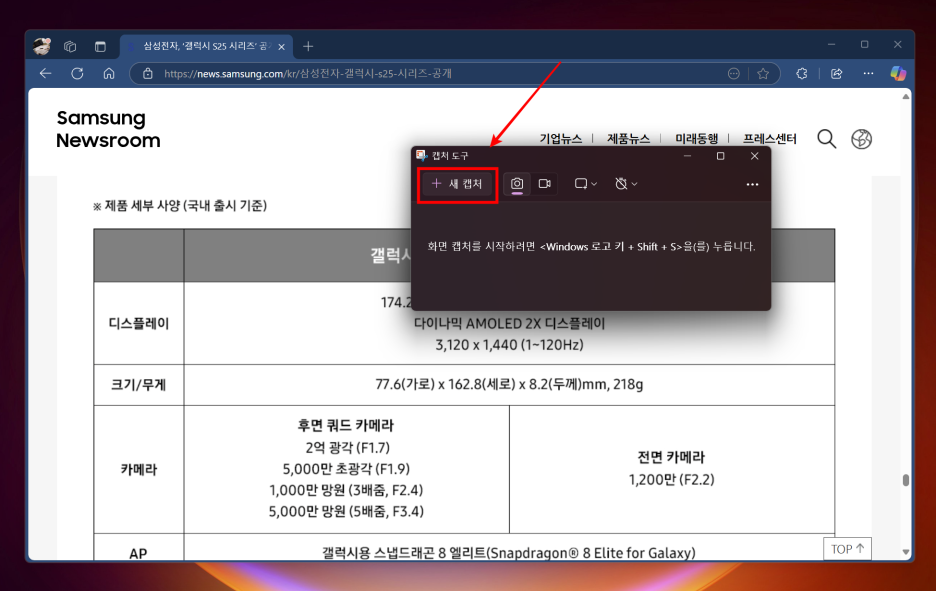Click the Edge share icon
936x591 pixels.
[837, 73]
